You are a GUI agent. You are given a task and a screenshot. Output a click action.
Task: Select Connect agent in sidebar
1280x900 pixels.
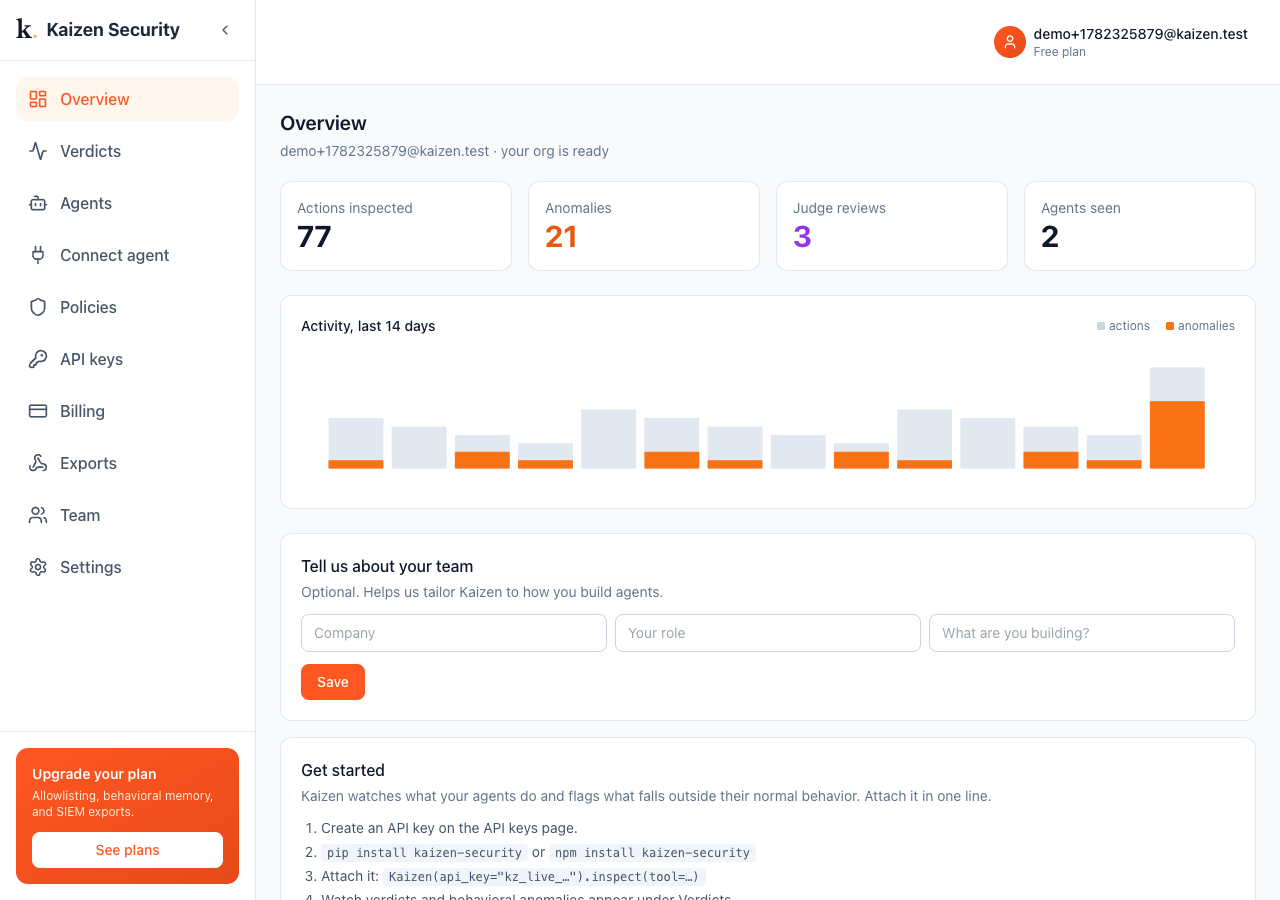point(127,255)
